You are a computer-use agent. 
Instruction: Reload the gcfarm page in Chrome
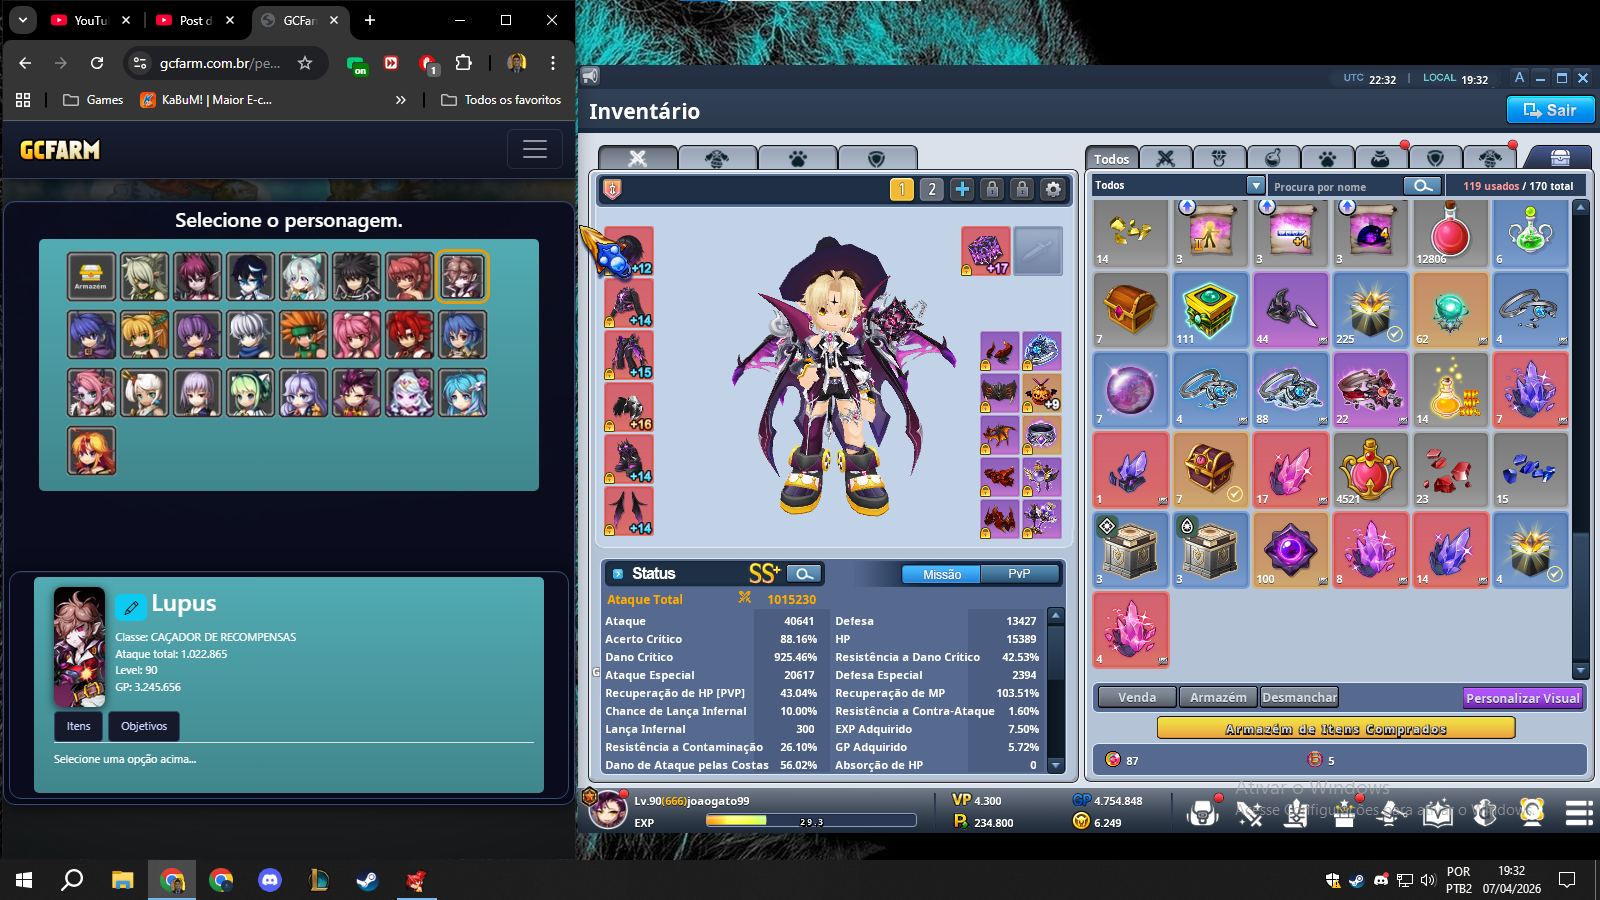pos(97,63)
